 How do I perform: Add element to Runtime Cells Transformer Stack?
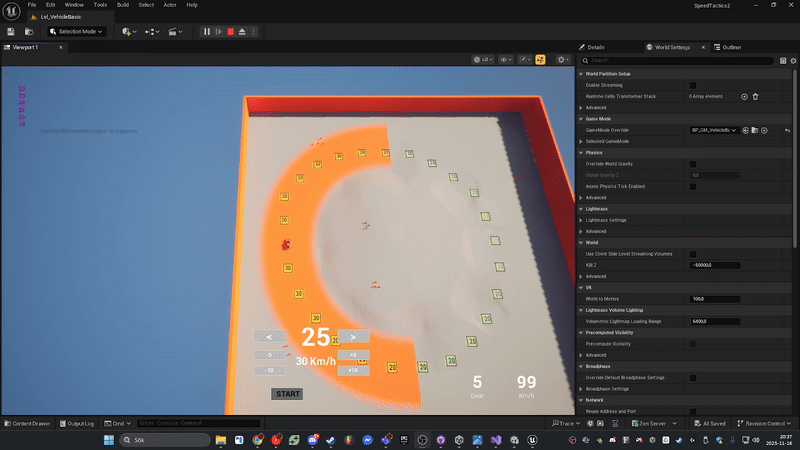point(744,96)
